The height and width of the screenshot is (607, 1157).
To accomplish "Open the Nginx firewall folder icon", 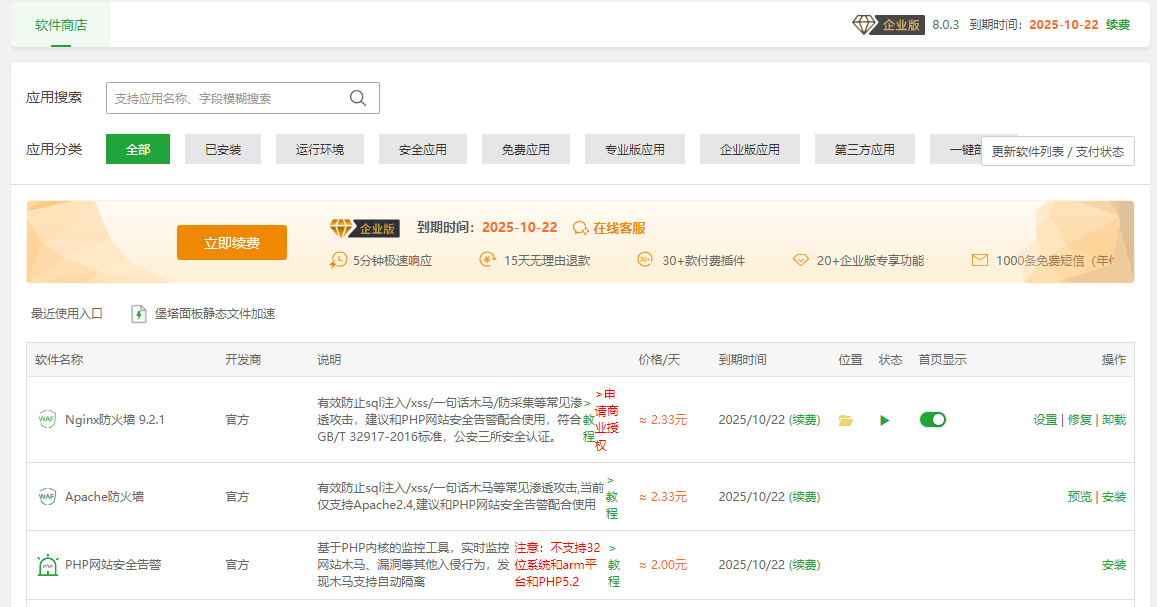I will tap(845, 420).
